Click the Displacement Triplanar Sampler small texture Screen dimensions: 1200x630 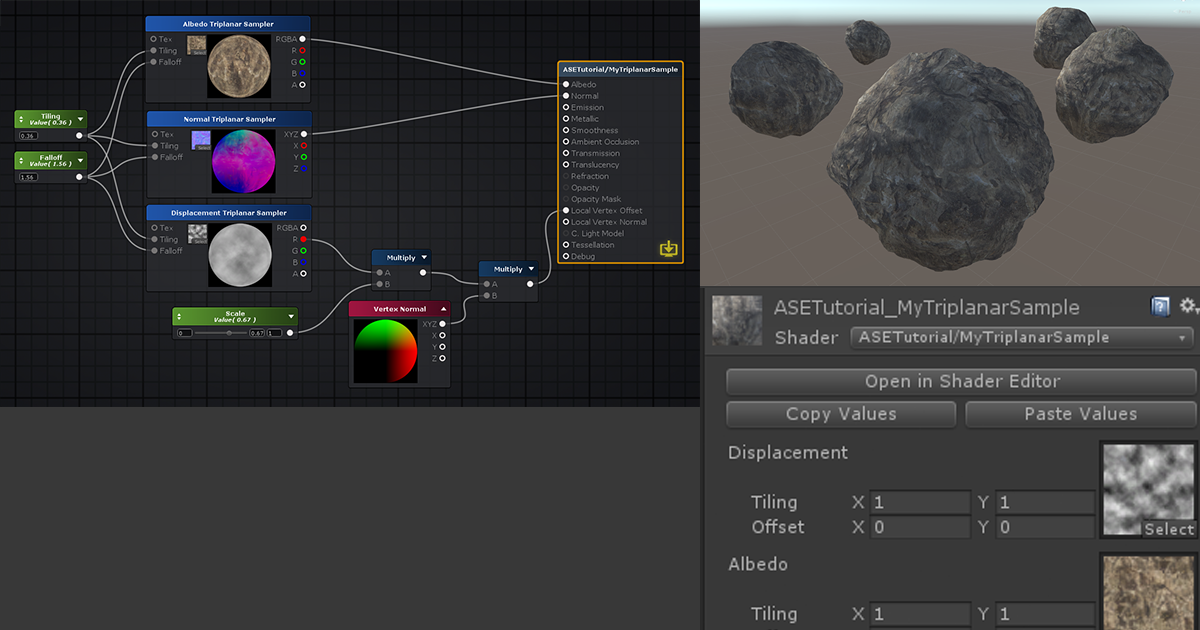click(x=198, y=233)
